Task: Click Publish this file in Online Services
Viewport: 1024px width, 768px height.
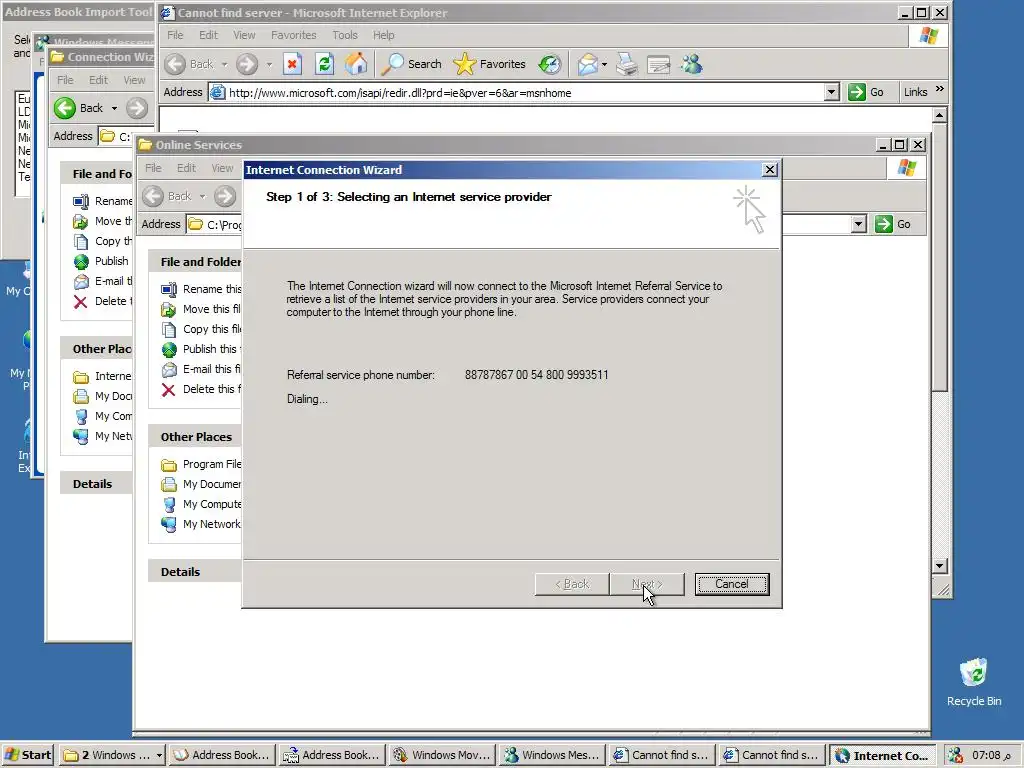Action: [202, 349]
